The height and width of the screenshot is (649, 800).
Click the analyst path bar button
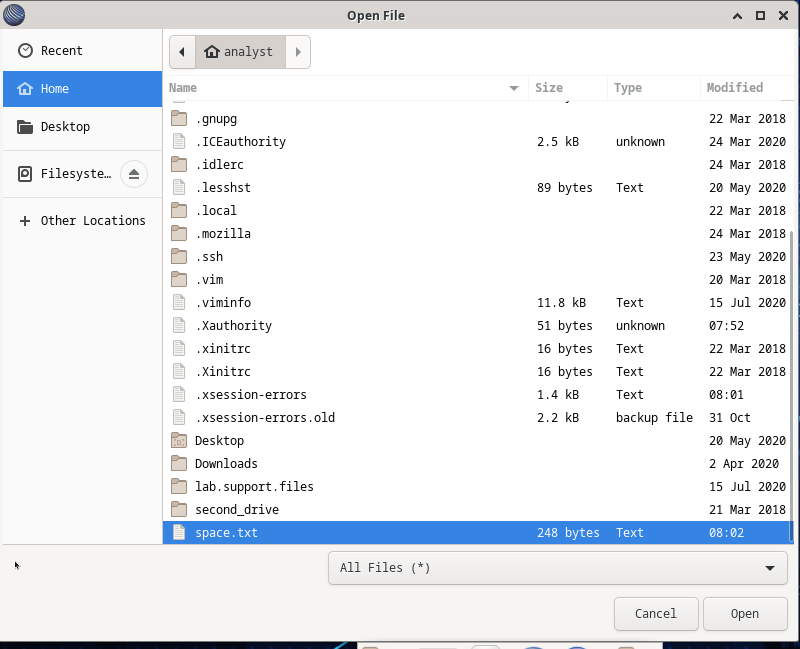[x=240, y=52]
